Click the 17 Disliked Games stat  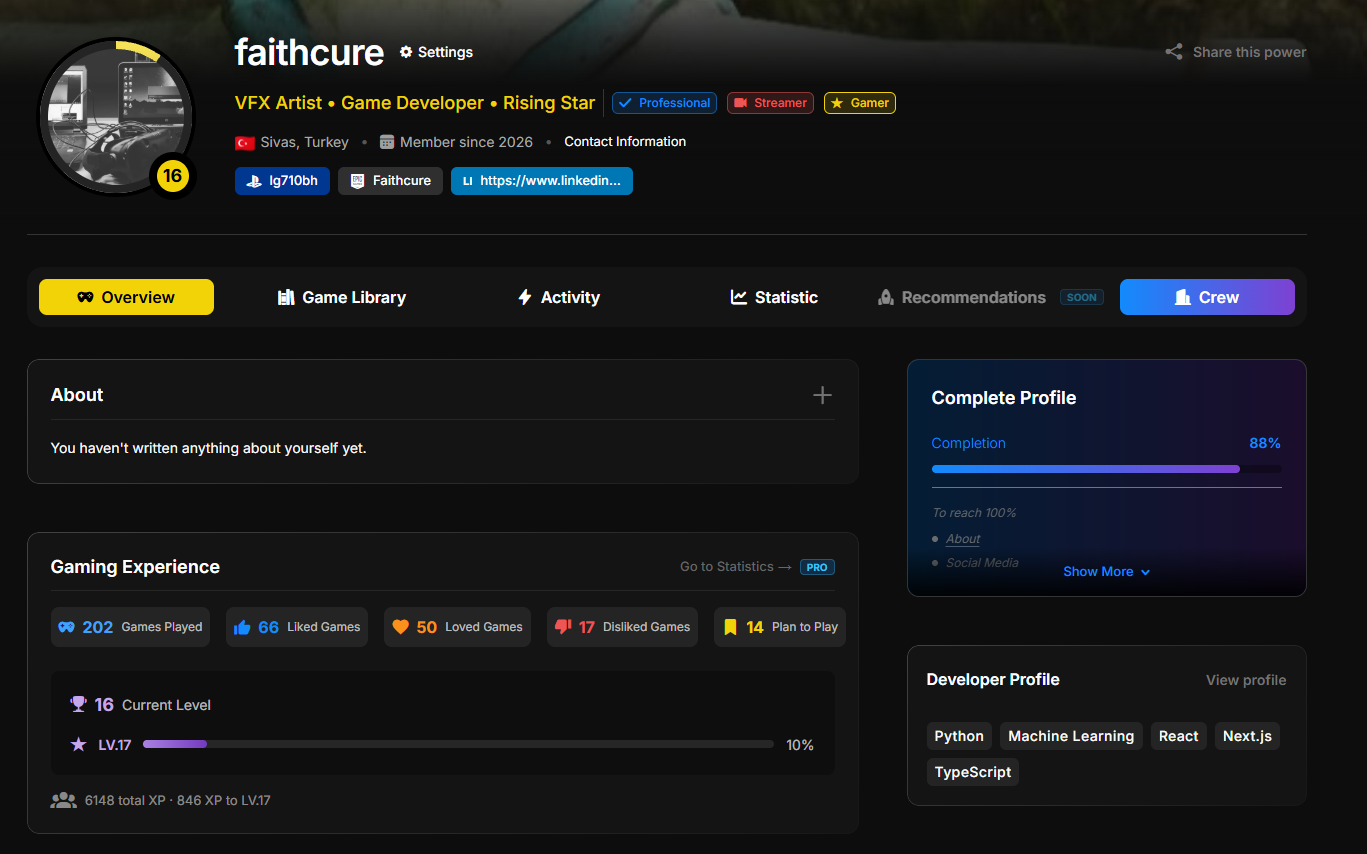tap(622, 627)
